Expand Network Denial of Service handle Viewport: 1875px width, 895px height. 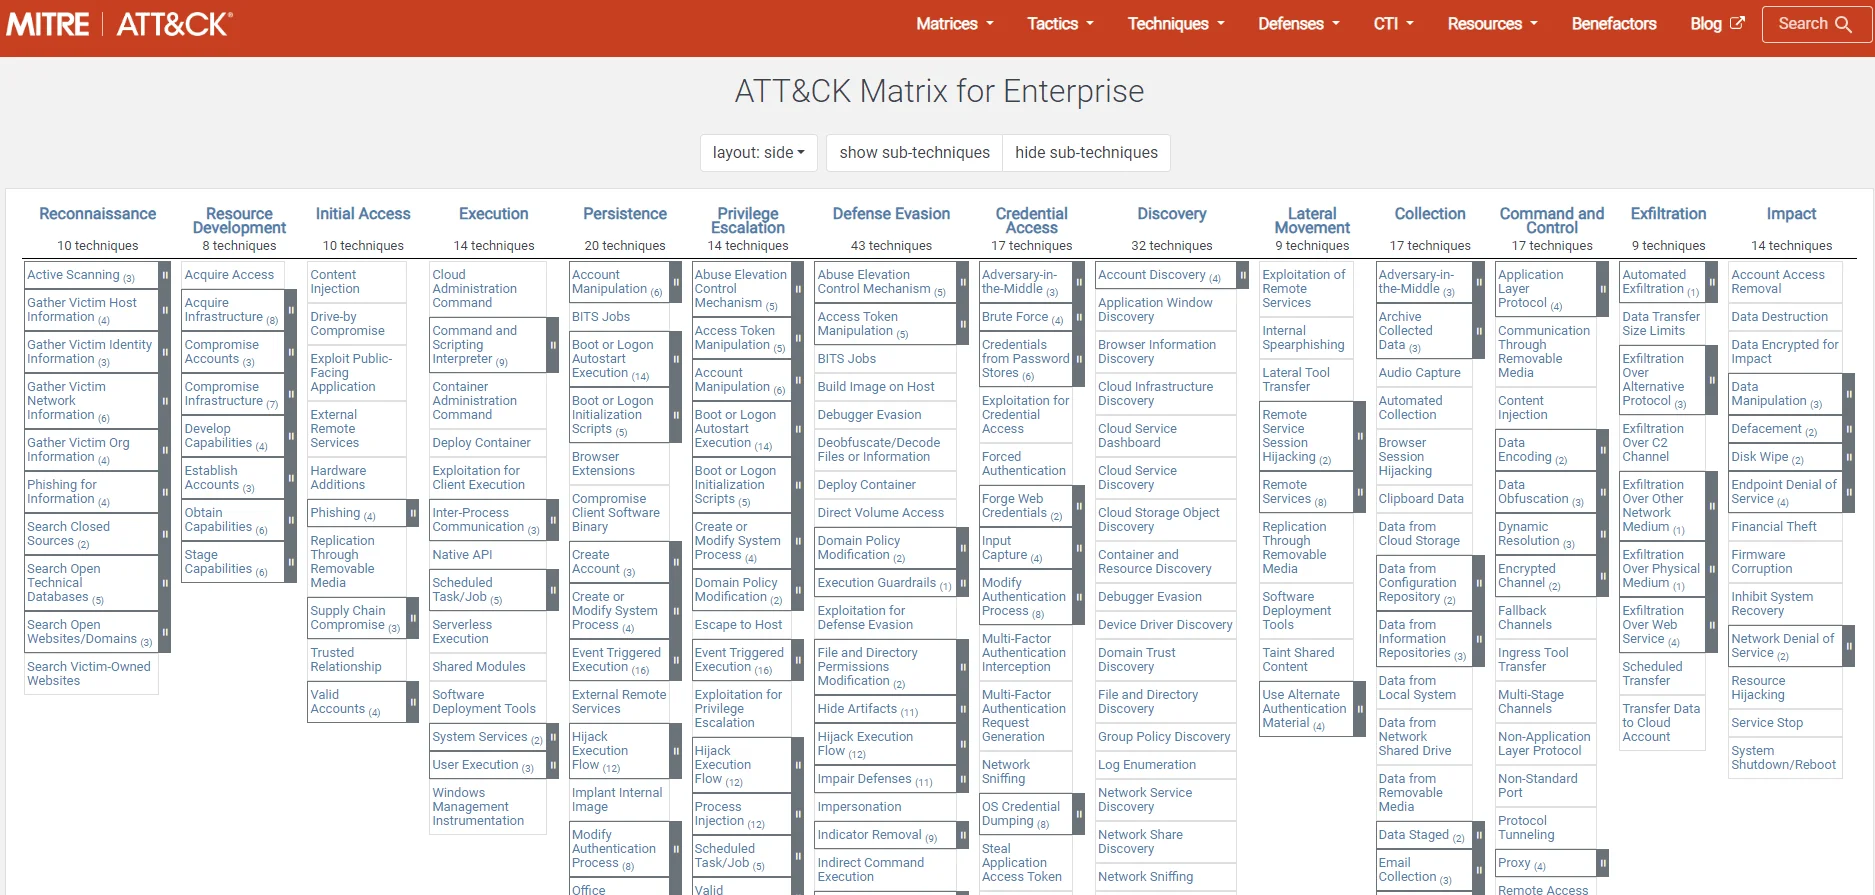tap(1849, 646)
